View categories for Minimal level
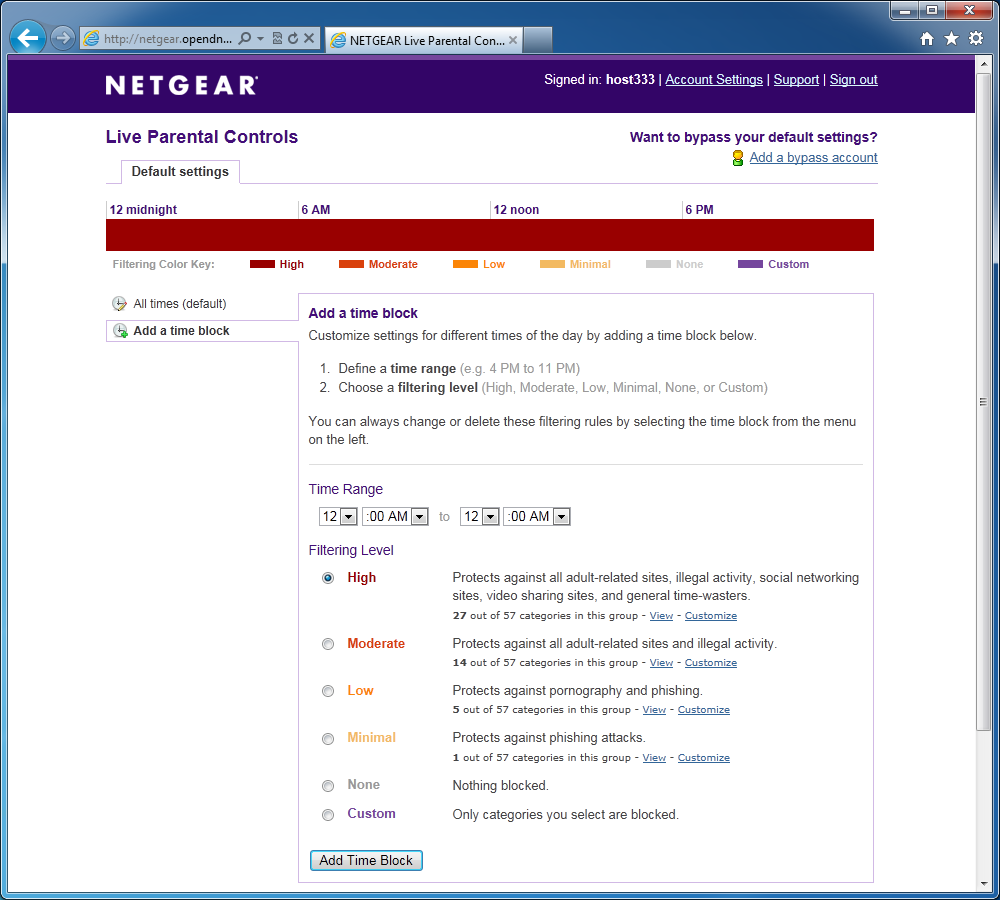 click(x=654, y=758)
